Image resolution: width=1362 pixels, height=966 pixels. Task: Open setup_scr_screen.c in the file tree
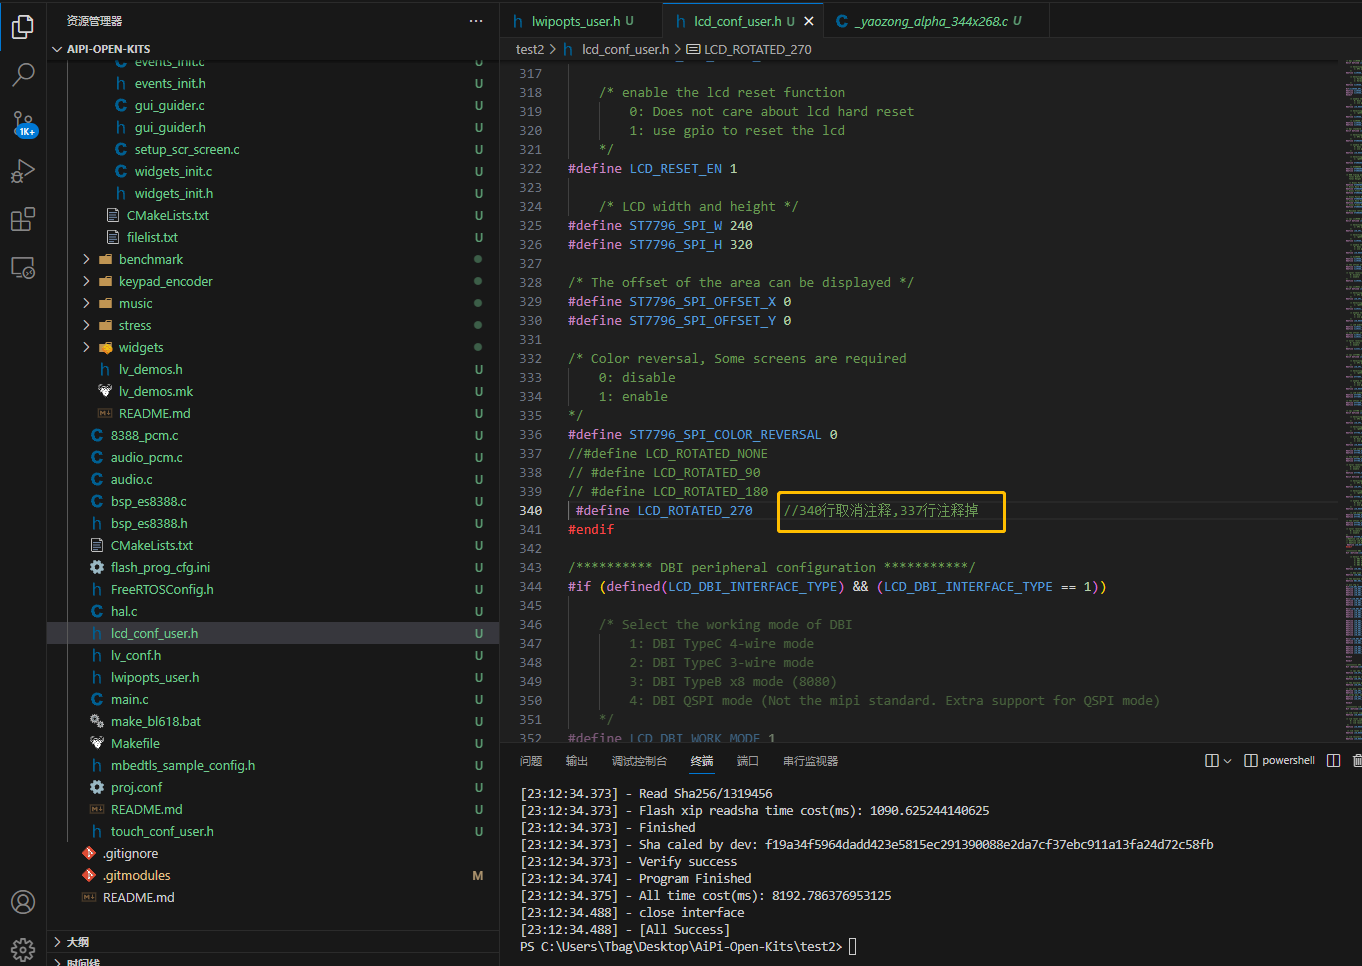(273, 149)
